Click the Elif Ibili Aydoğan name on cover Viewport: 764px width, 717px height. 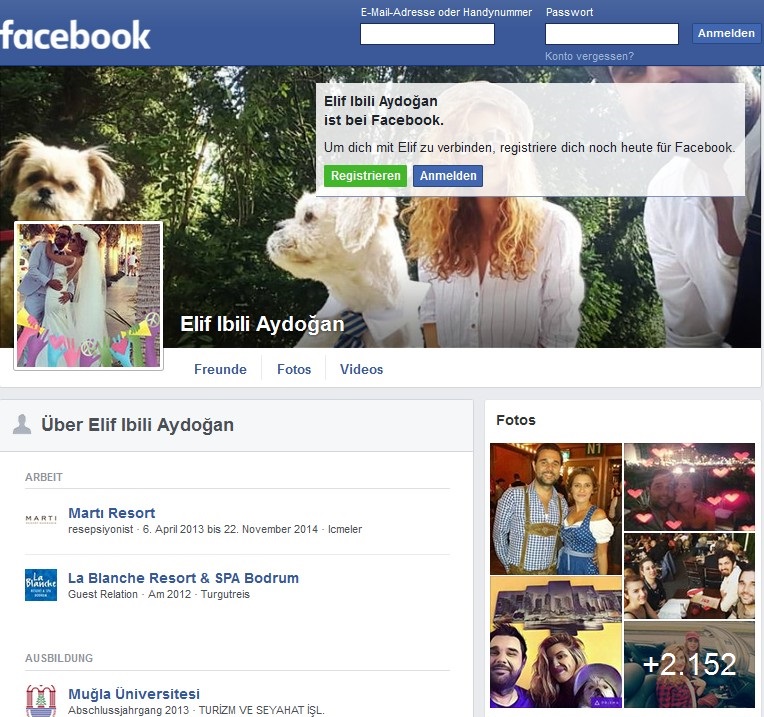[x=262, y=324]
